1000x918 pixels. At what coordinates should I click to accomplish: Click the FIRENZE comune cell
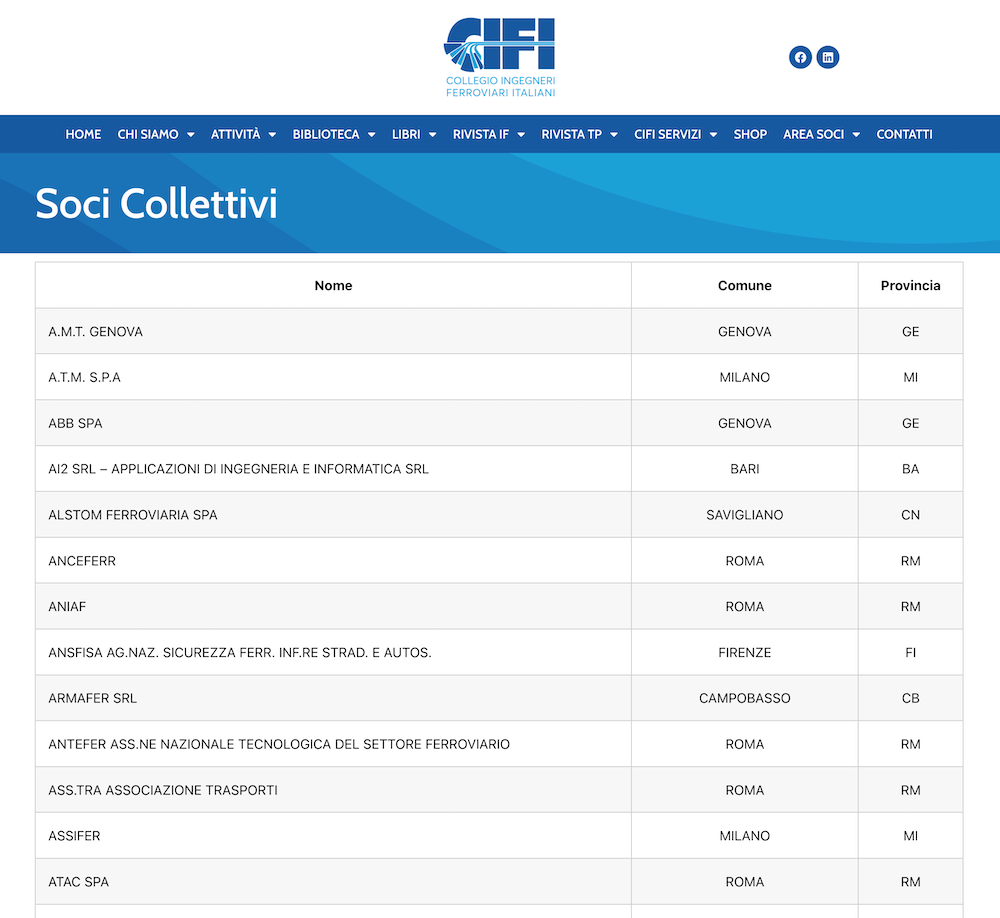coord(745,653)
